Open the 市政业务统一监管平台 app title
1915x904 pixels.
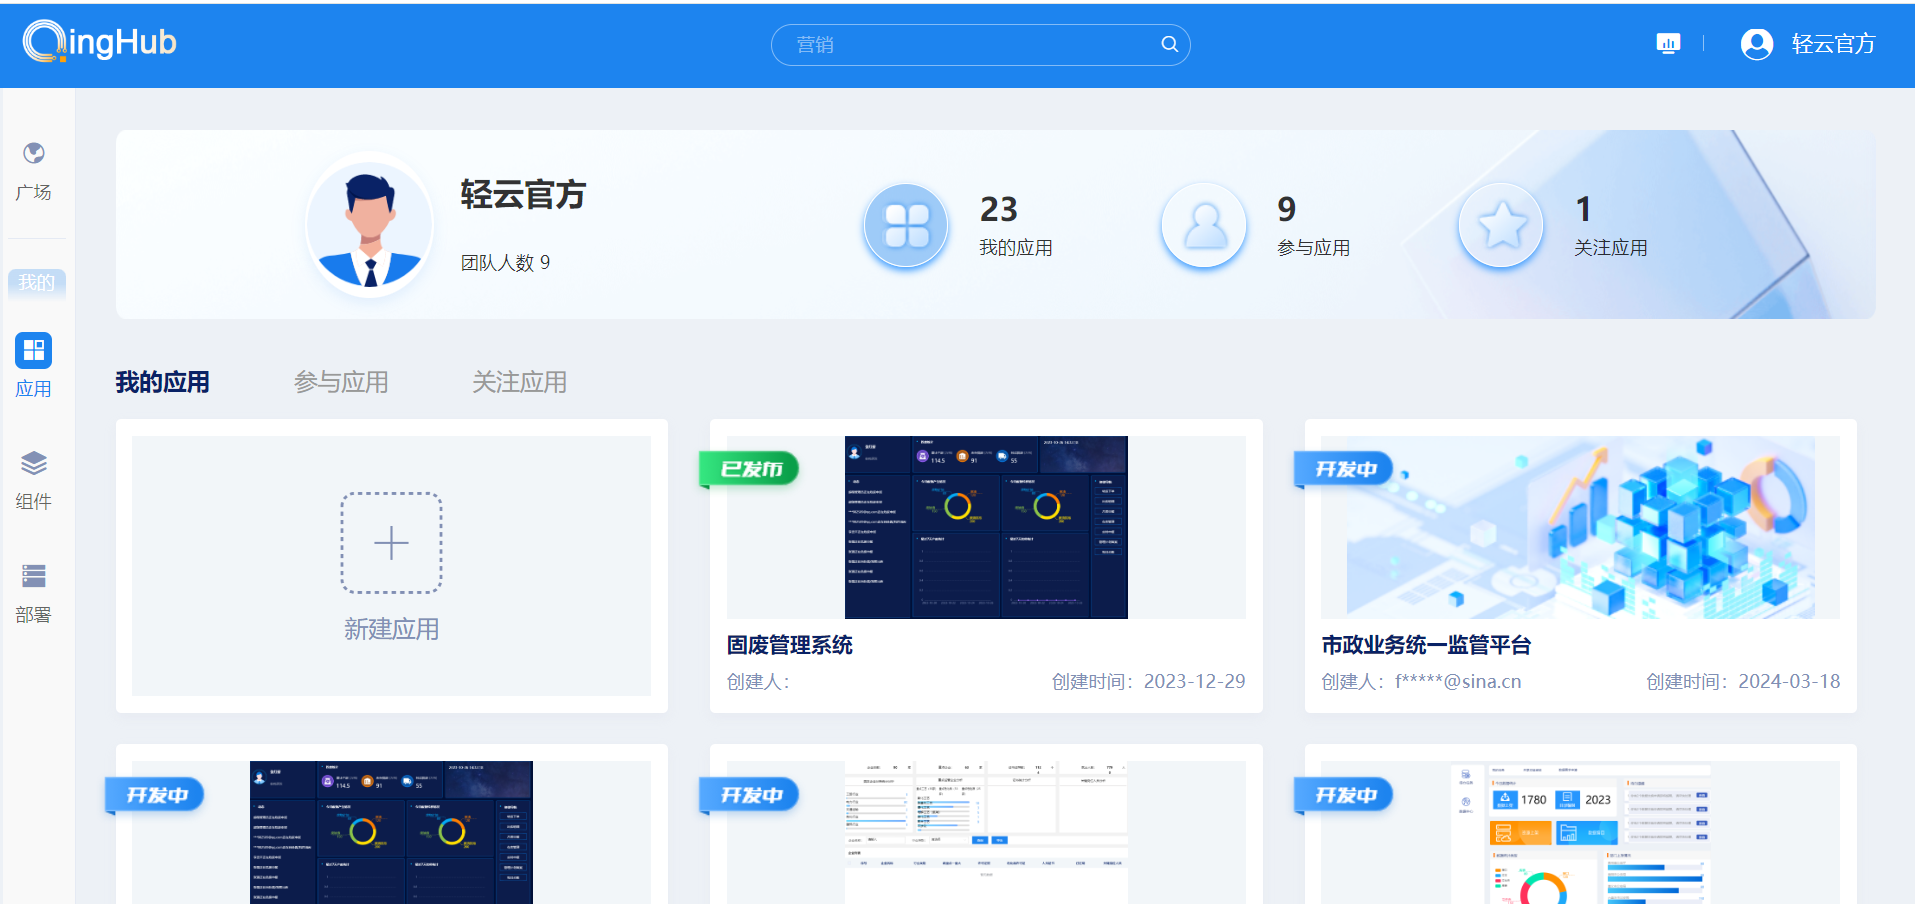[1426, 645]
